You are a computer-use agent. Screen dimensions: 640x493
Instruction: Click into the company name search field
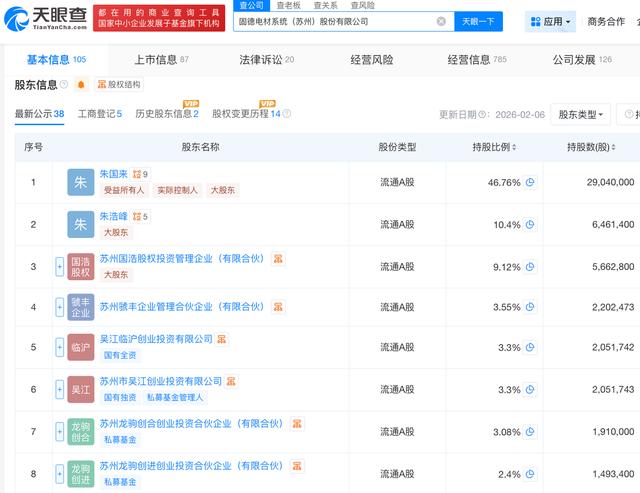(x=330, y=21)
